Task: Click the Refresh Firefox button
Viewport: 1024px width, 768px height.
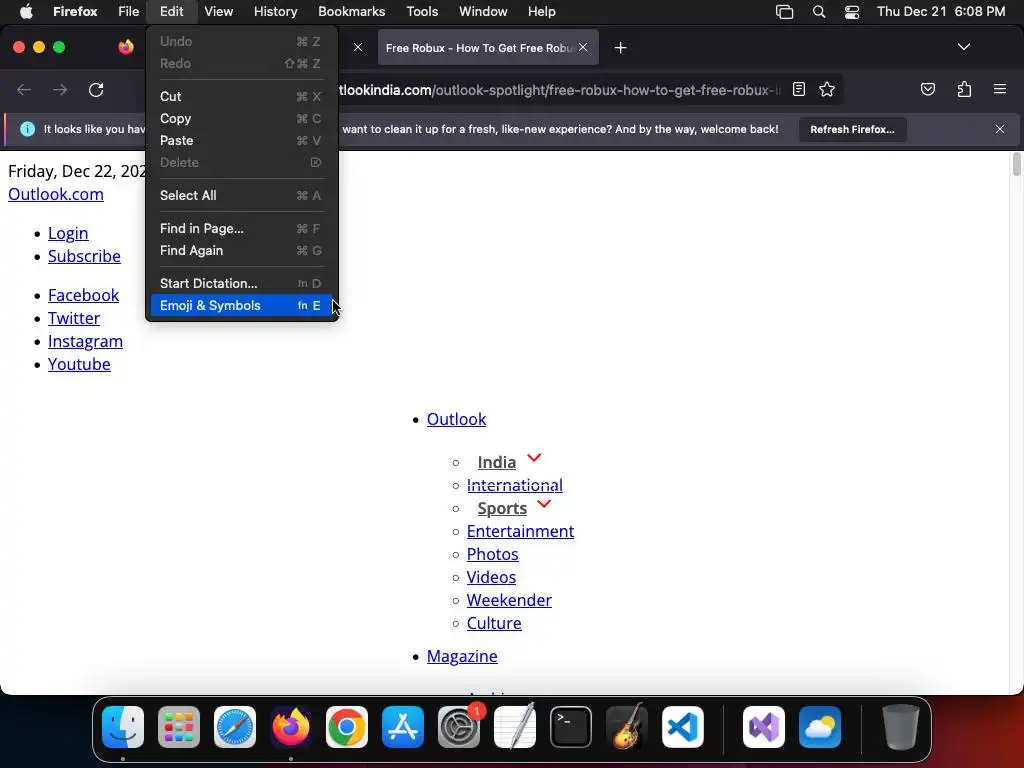Action: click(852, 129)
